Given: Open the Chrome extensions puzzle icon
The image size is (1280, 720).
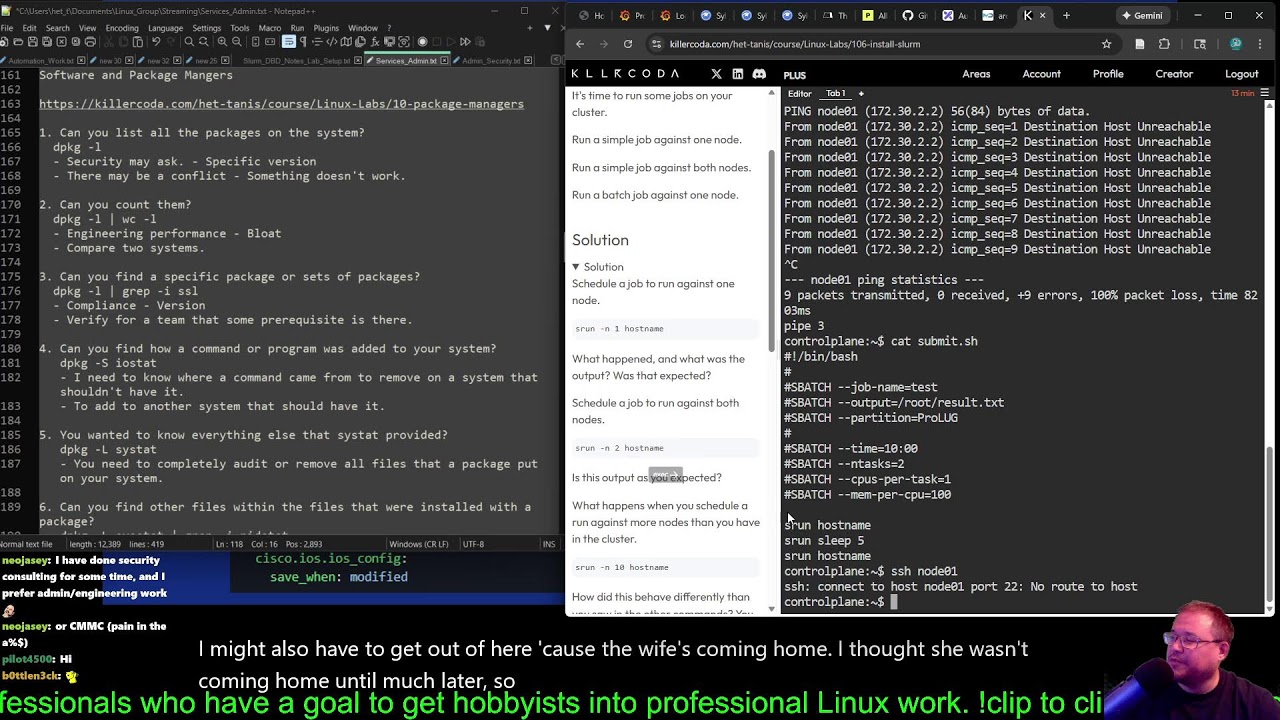Looking at the screenshot, I should [x=1164, y=44].
